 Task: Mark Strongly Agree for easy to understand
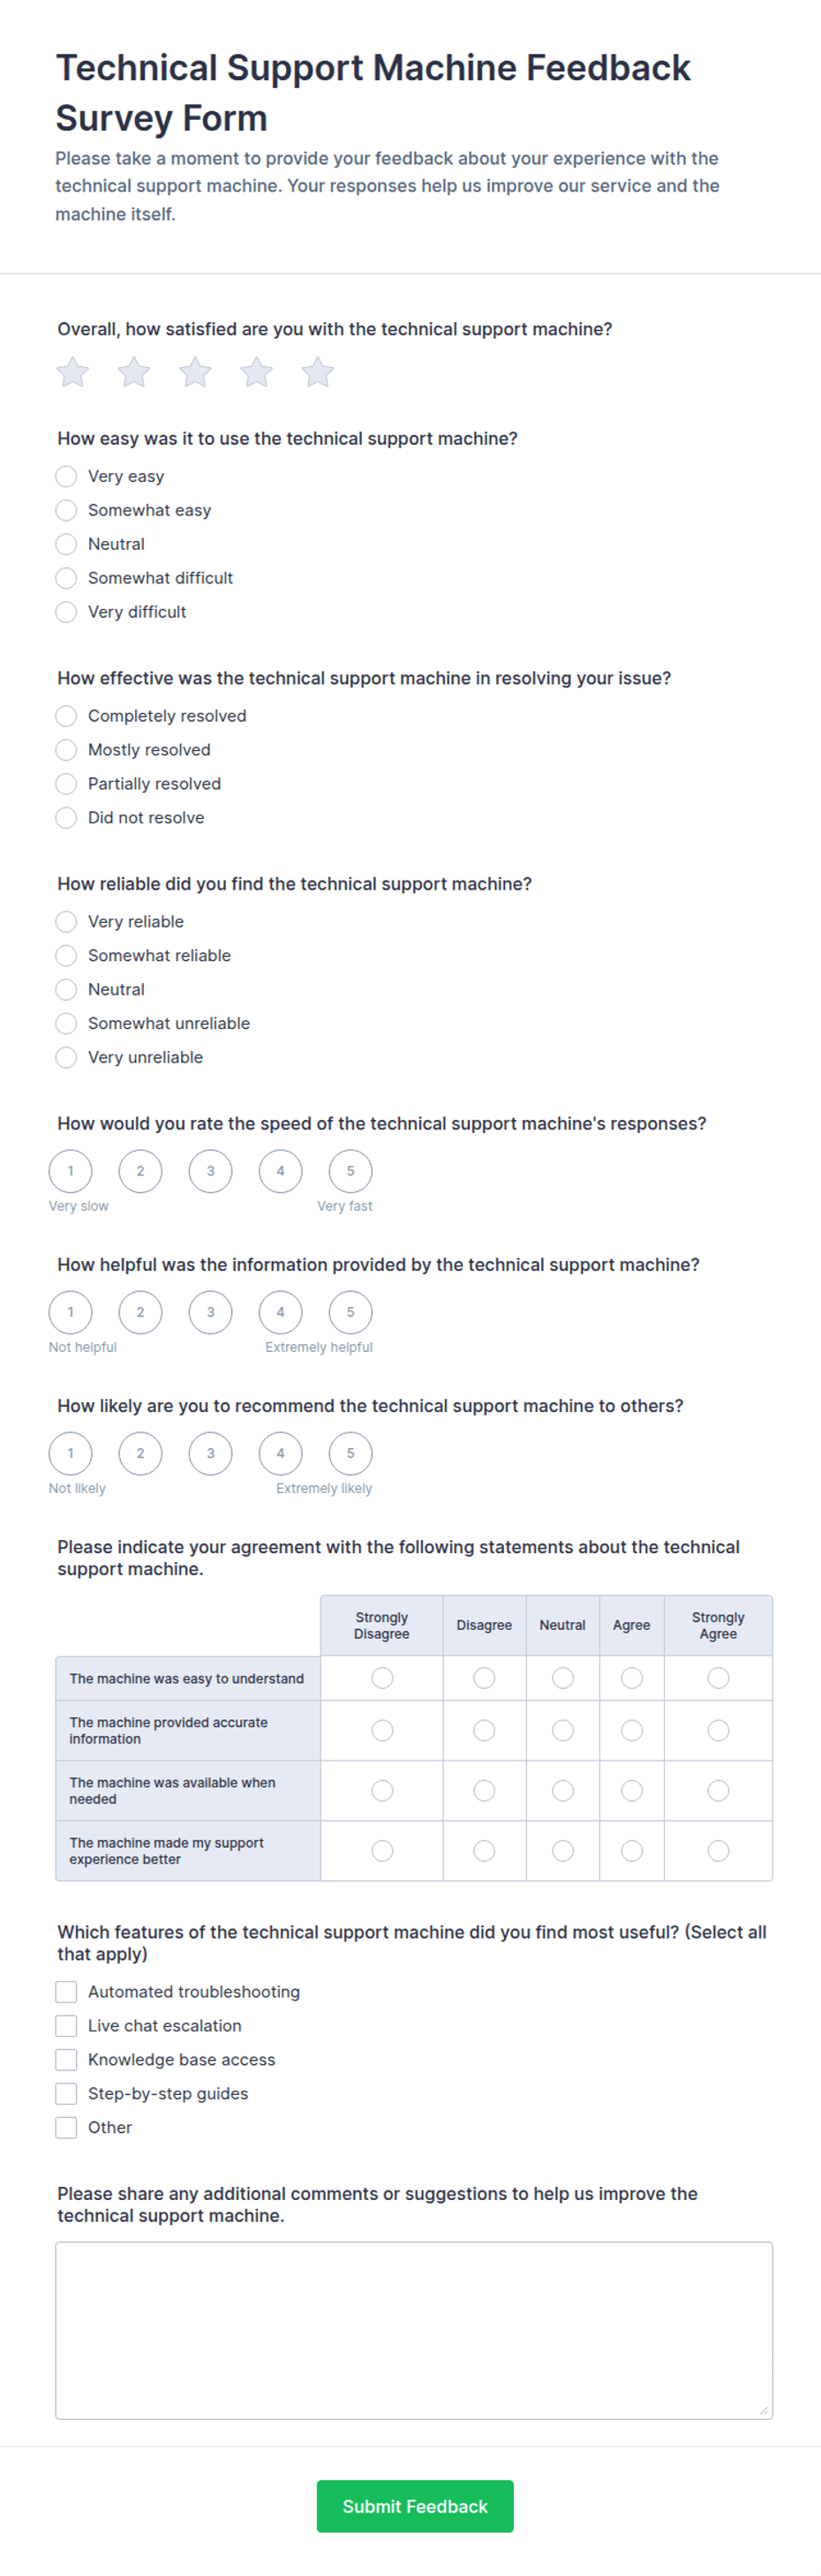pos(718,1678)
